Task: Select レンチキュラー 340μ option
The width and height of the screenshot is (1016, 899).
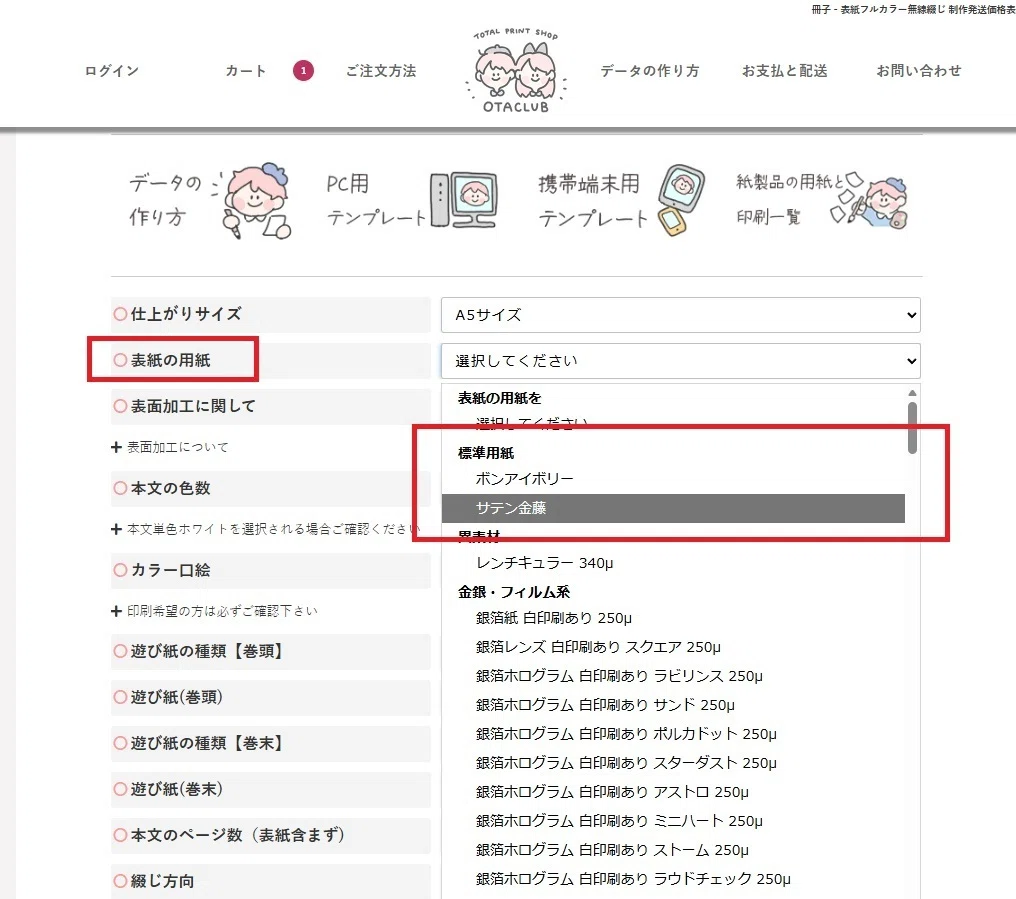Action: pos(673,563)
